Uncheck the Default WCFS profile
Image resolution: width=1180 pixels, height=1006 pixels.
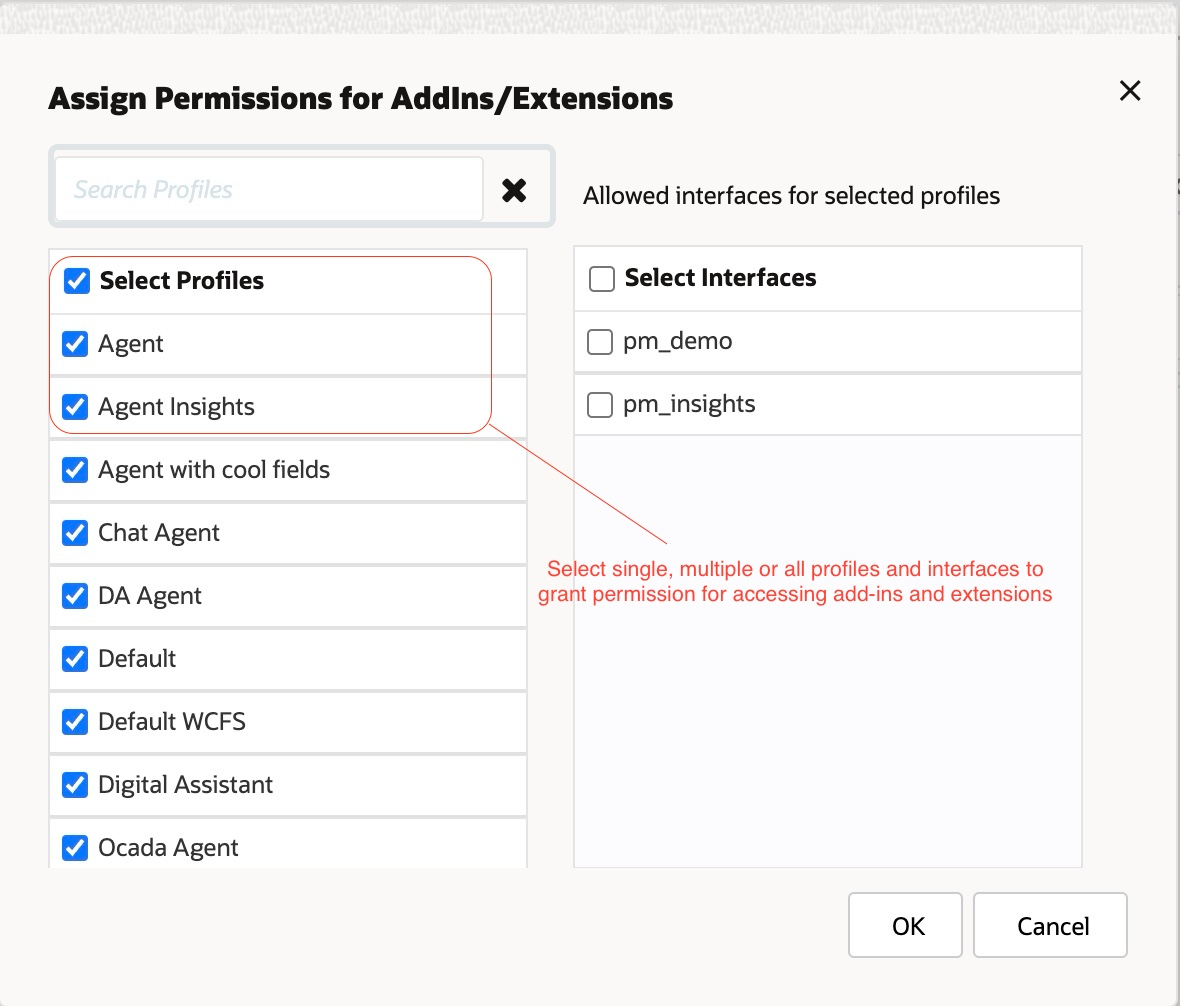[76, 721]
